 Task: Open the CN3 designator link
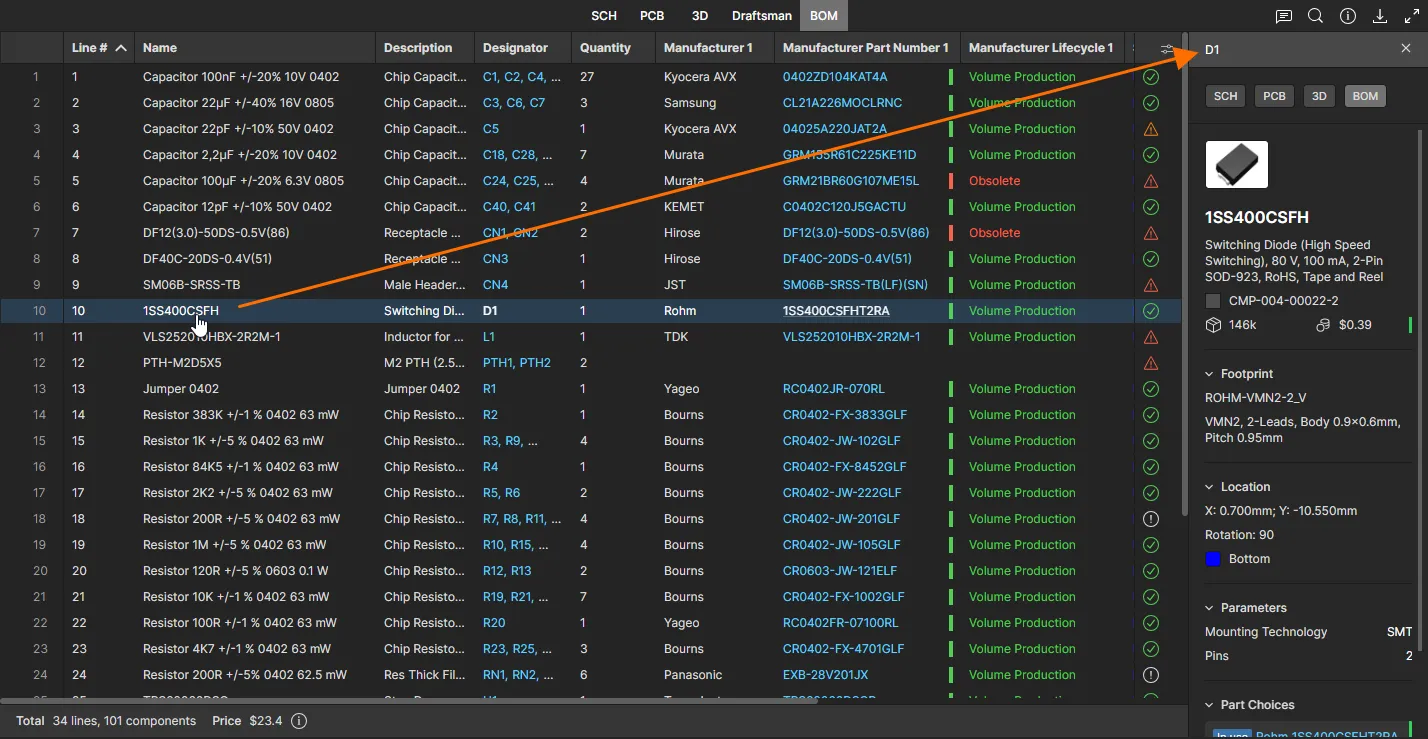tap(495, 259)
